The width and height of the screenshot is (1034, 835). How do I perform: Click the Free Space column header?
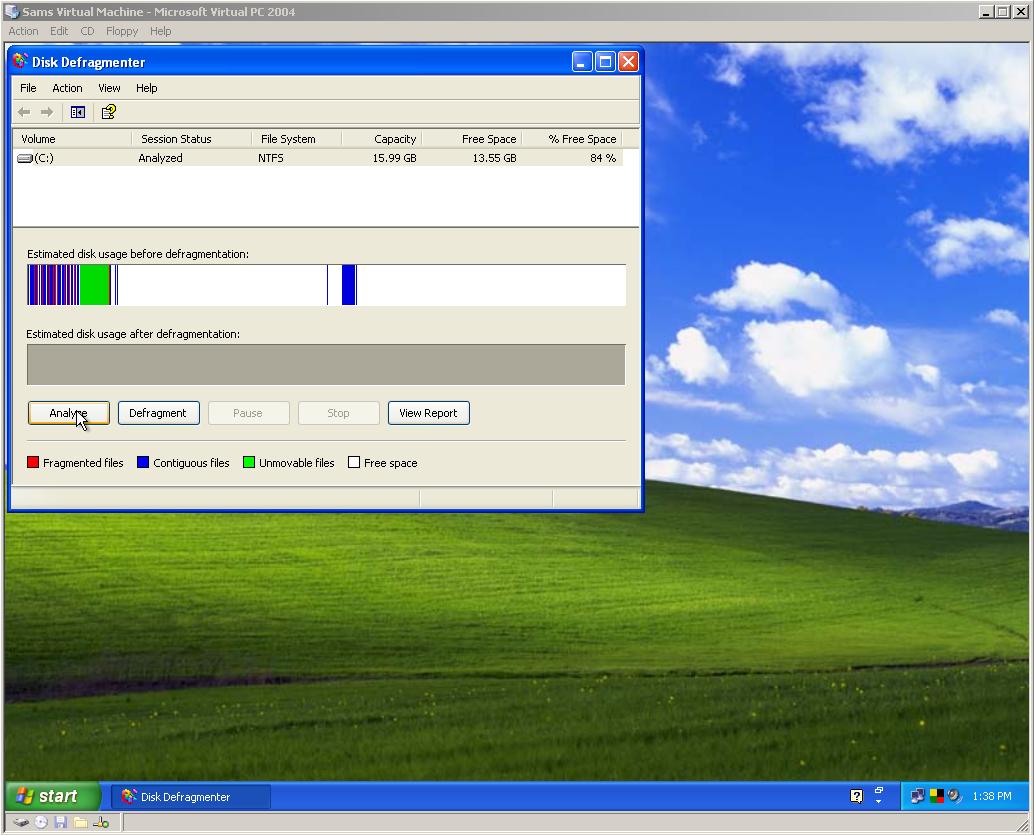(471, 139)
